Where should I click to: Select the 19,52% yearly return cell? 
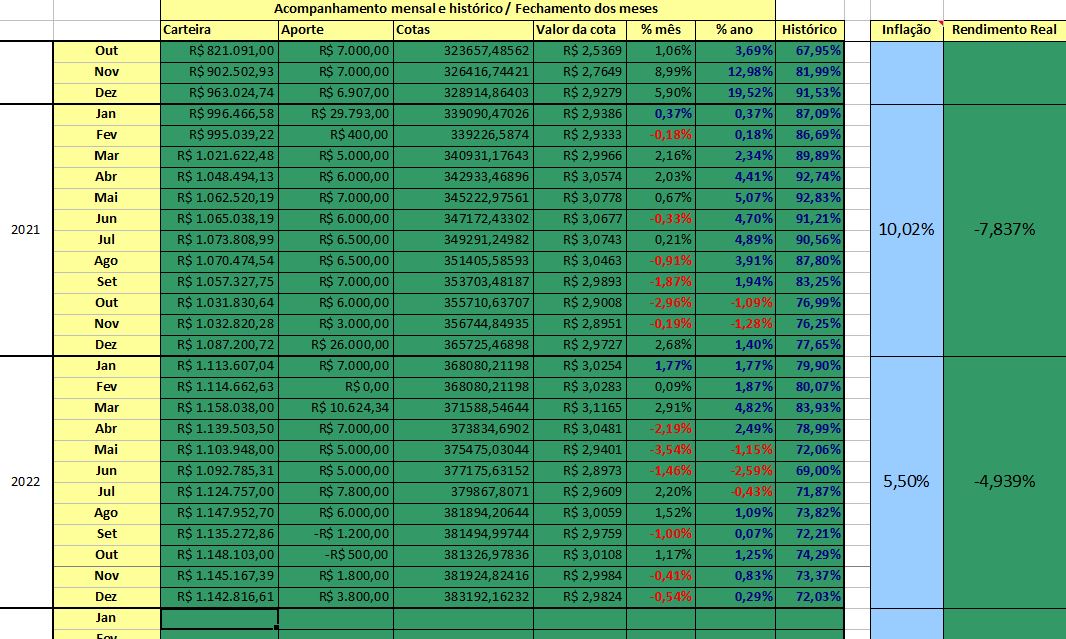pyautogui.click(x=735, y=93)
